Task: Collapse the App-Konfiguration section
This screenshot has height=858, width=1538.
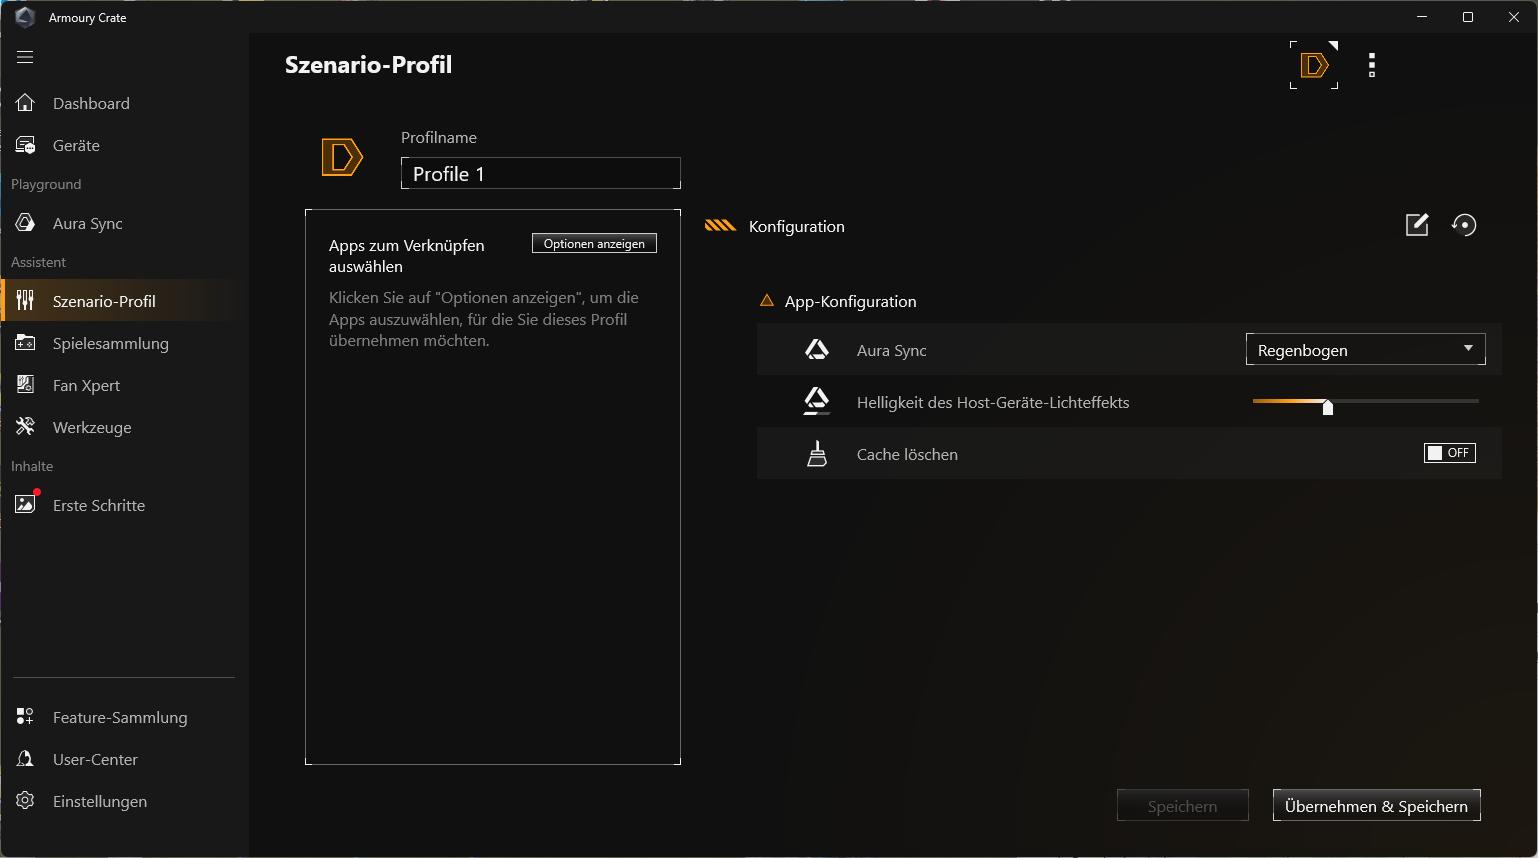Action: pyautogui.click(x=767, y=301)
